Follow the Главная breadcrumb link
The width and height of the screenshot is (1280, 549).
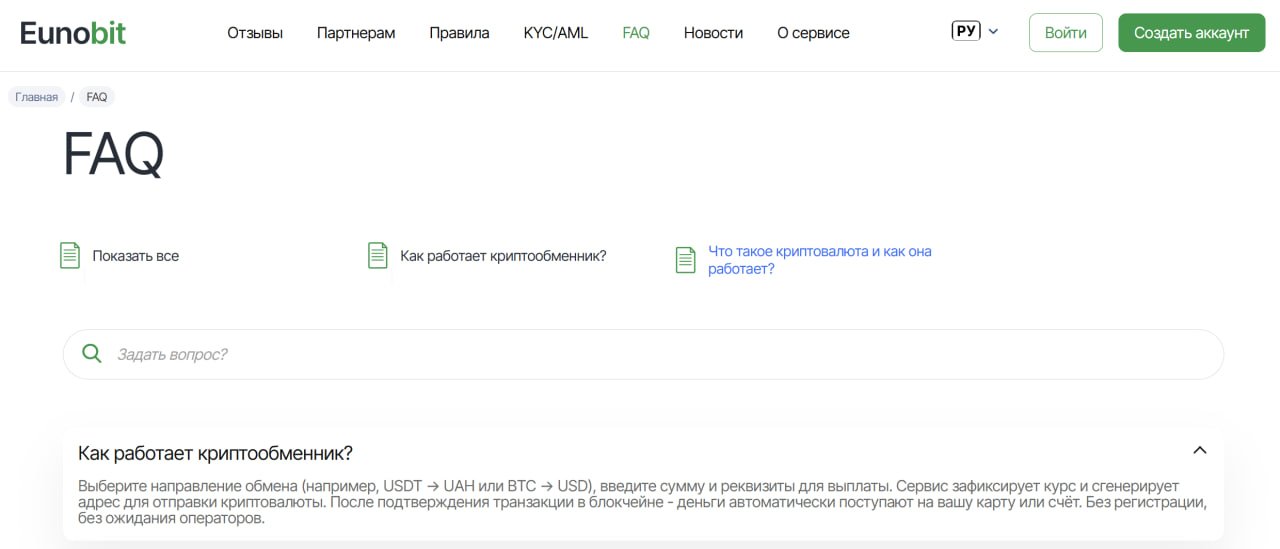tap(37, 97)
